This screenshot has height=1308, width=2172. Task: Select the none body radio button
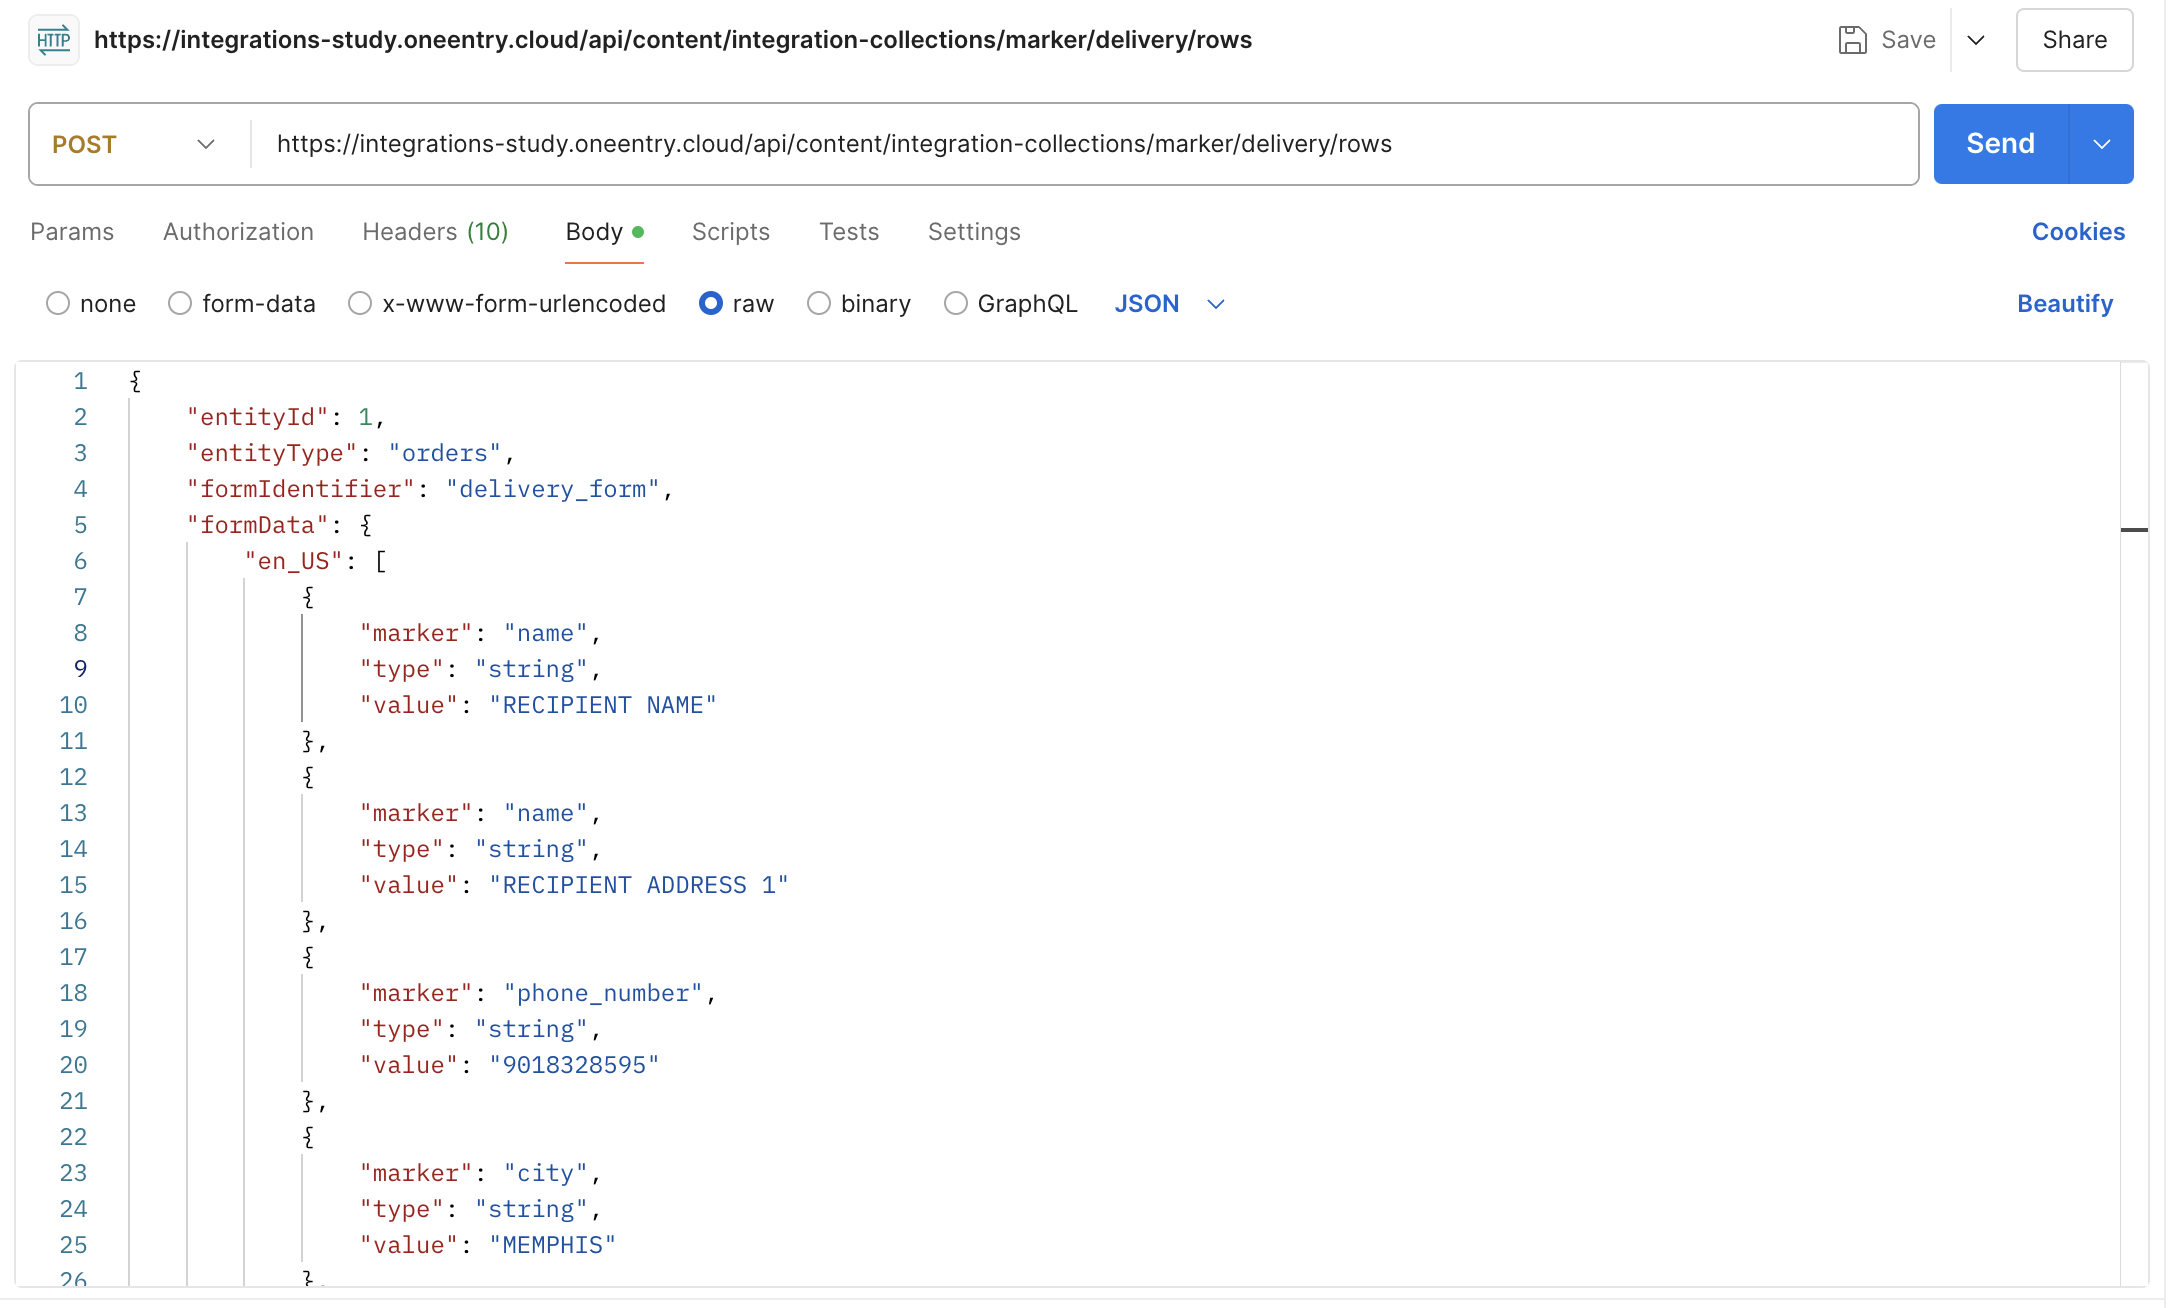click(58, 304)
